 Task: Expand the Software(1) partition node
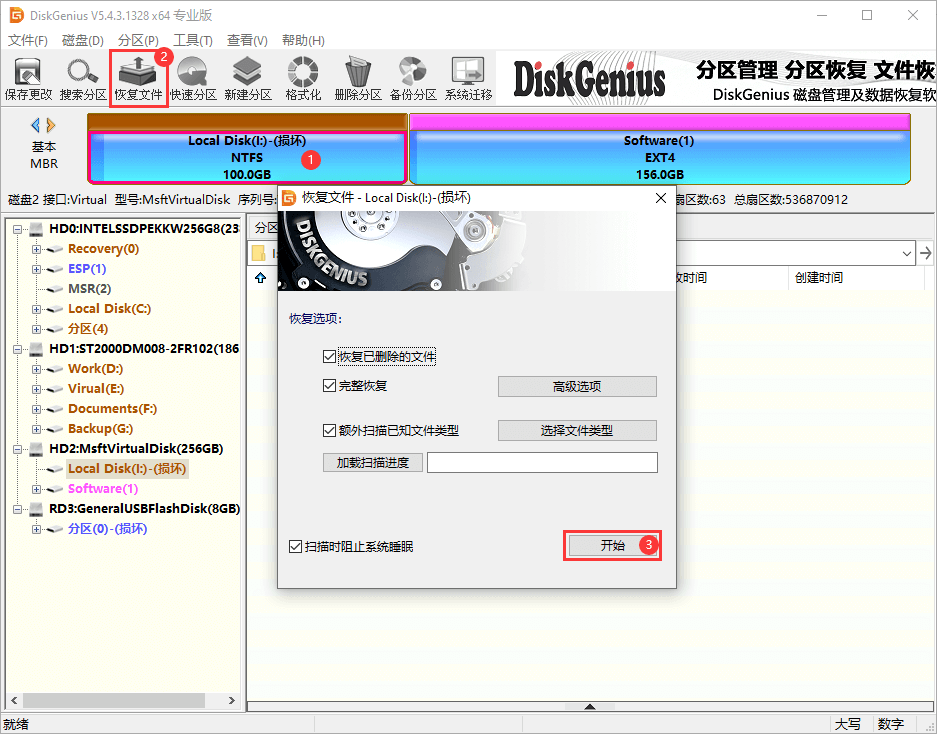[36, 489]
